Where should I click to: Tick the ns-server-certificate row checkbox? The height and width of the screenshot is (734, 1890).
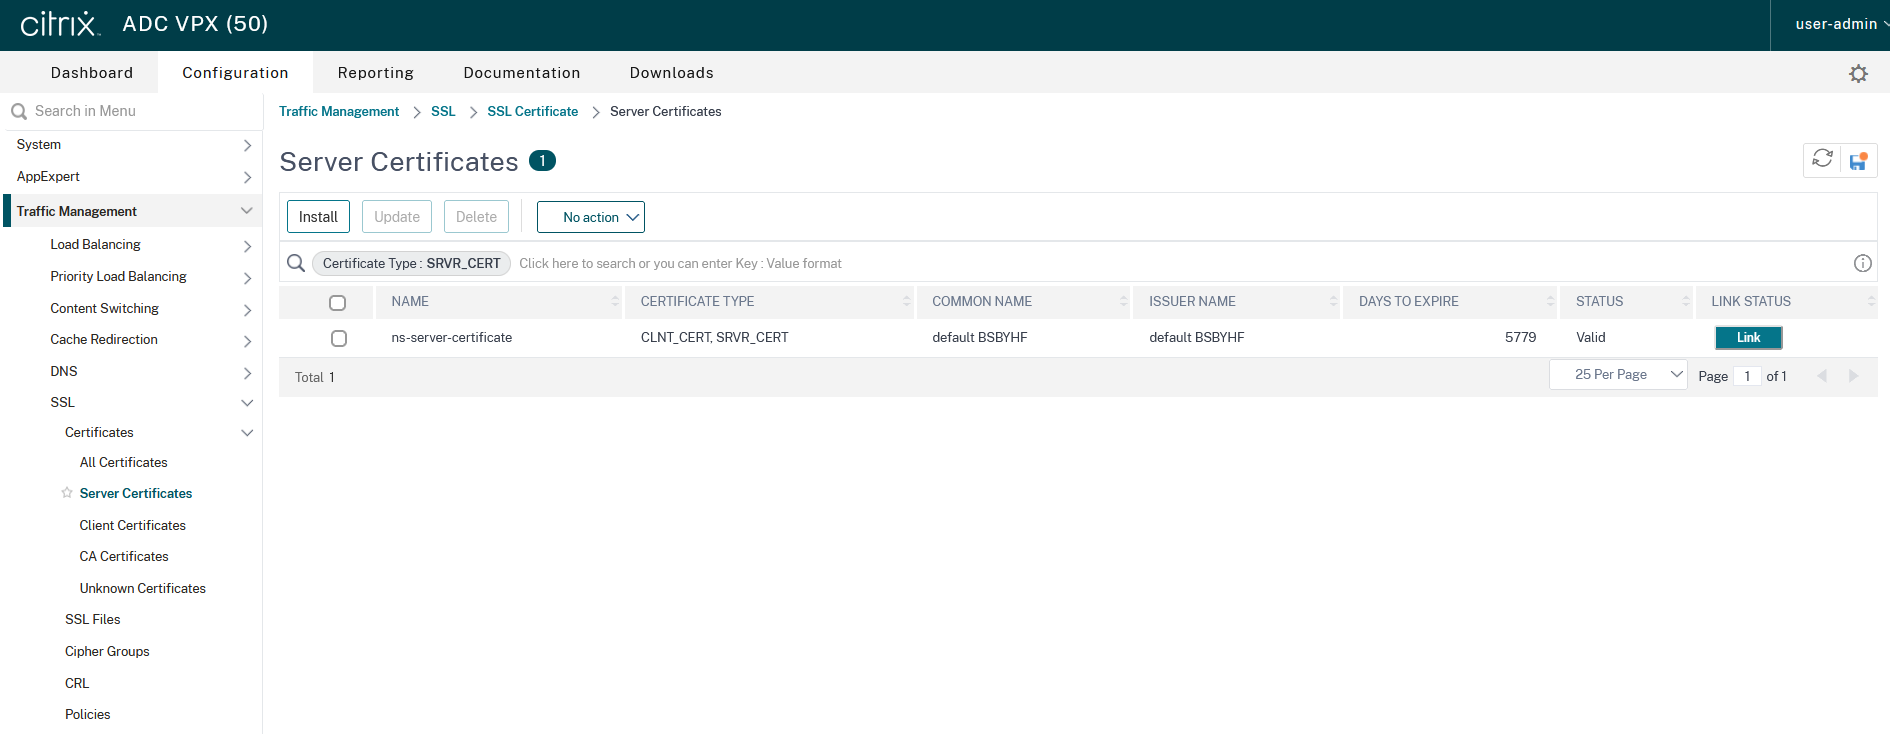(339, 338)
